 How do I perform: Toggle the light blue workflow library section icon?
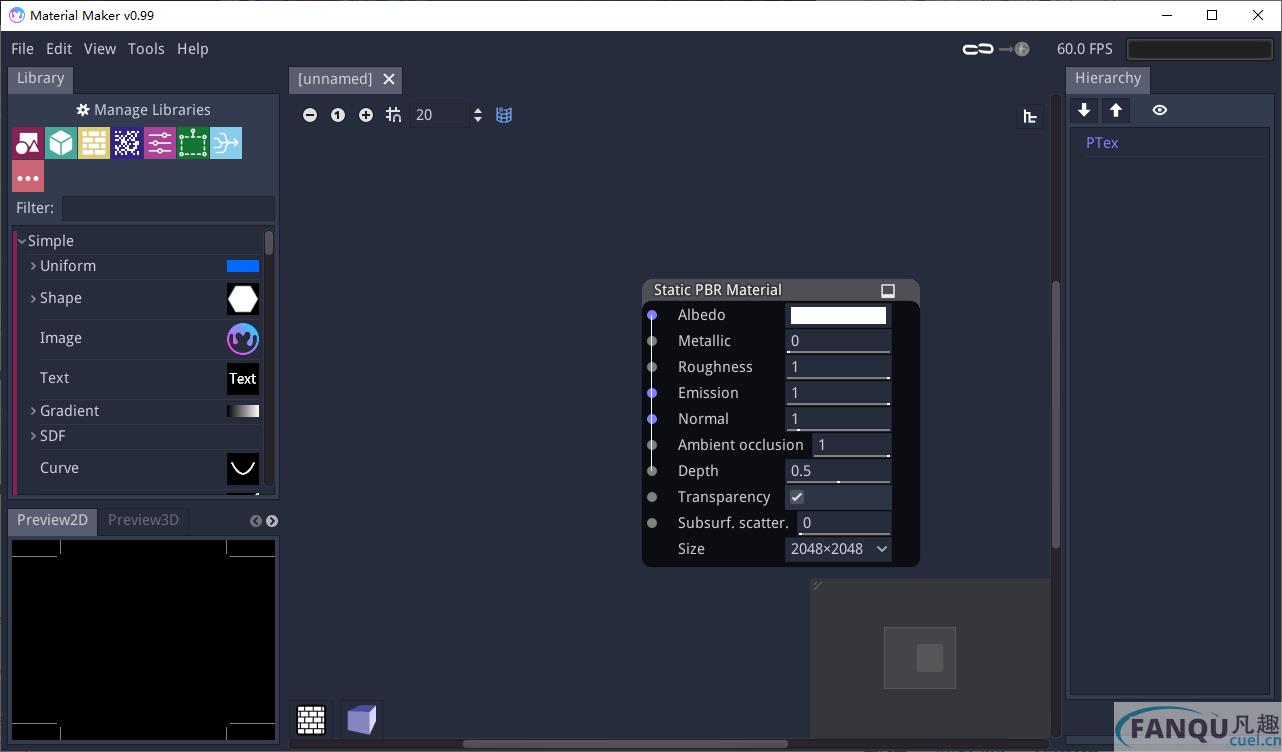coord(226,143)
